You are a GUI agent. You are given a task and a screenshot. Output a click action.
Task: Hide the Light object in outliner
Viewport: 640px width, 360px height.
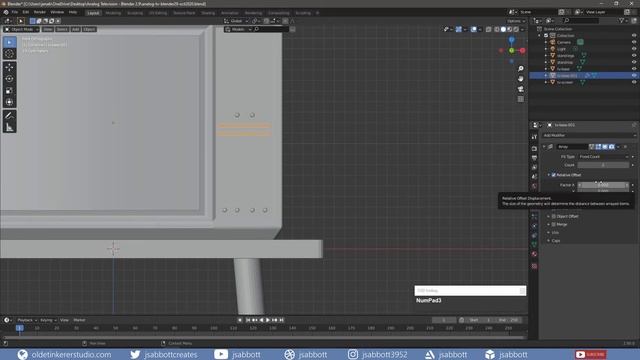click(634, 49)
